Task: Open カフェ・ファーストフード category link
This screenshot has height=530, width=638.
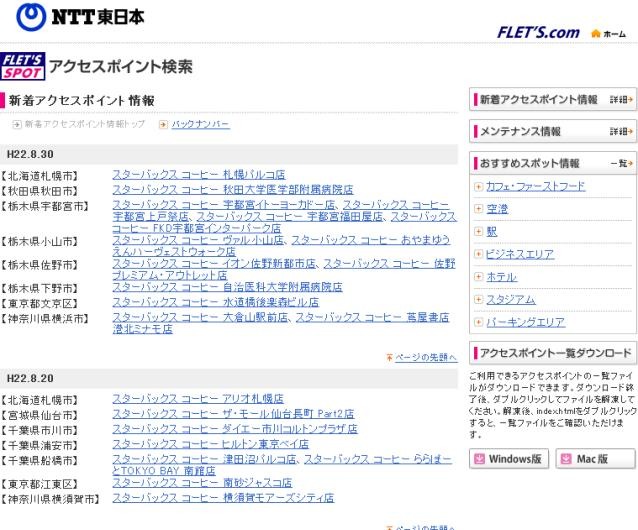Action: tap(535, 186)
